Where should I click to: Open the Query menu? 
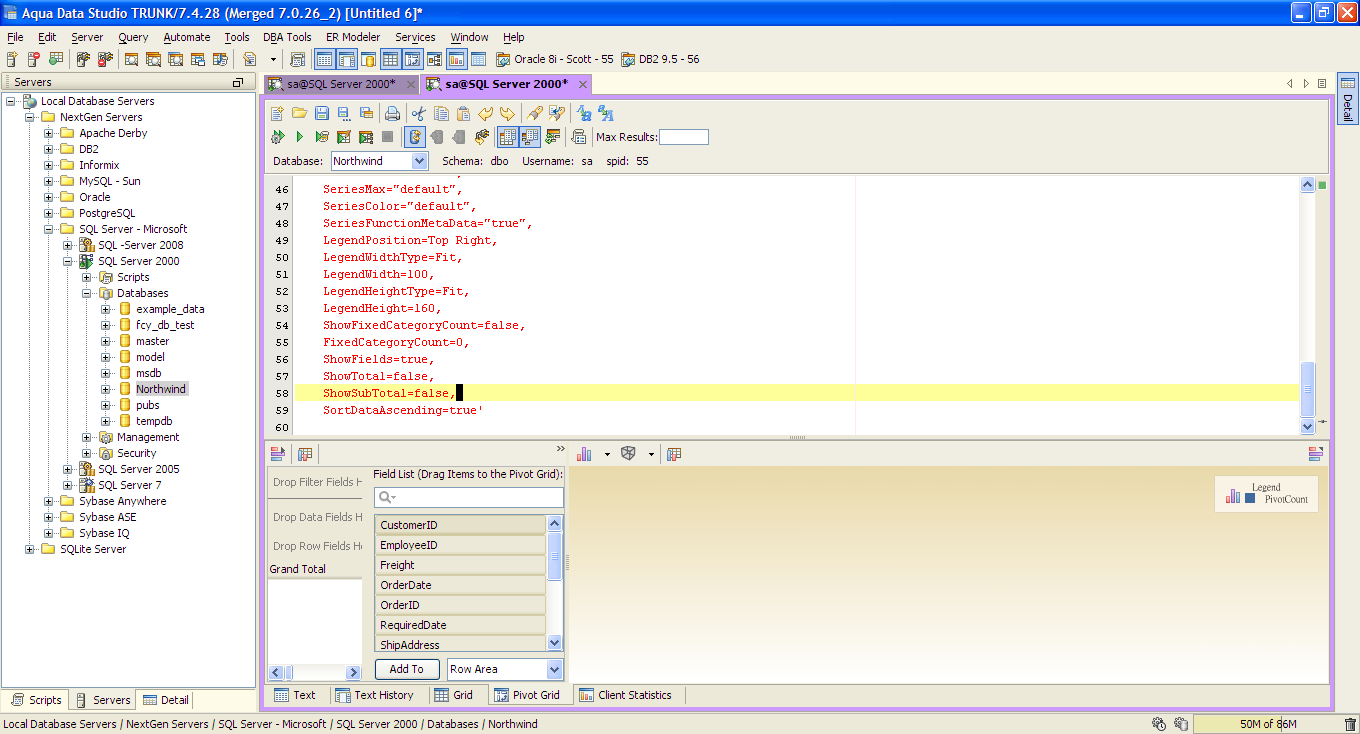click(x=133, y=37)
